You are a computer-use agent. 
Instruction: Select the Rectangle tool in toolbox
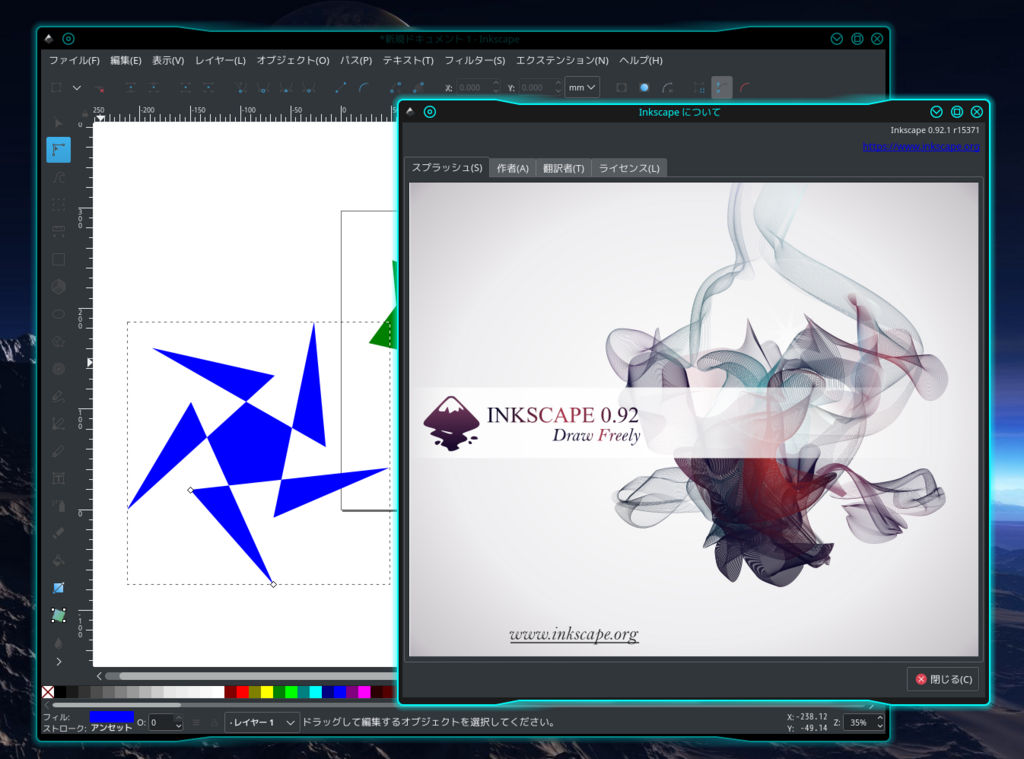[58, 259]
